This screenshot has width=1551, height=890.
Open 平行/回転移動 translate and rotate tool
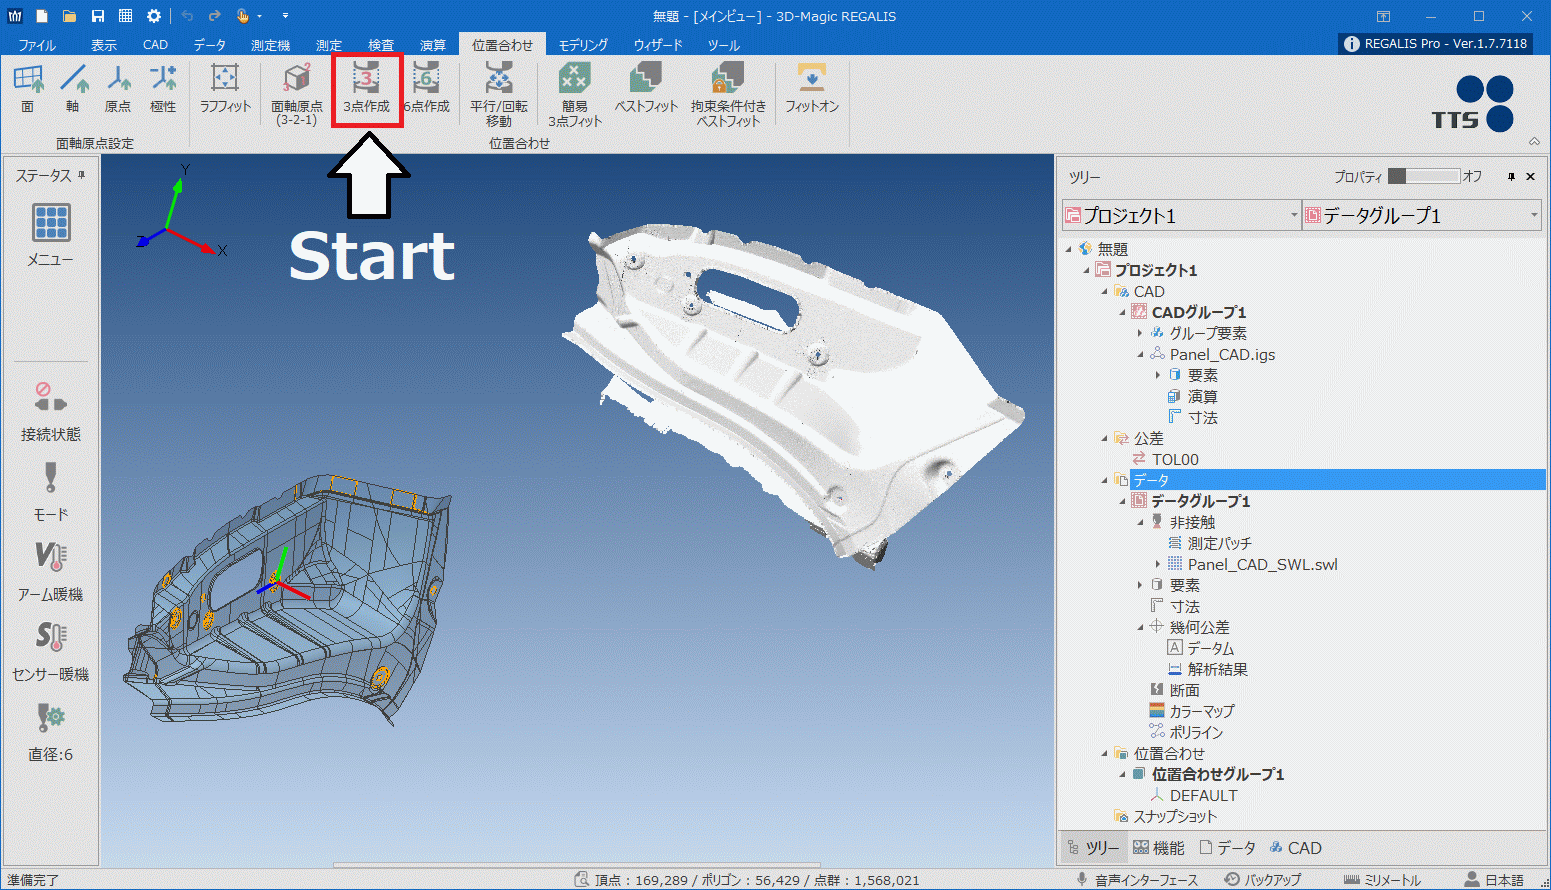499,94
